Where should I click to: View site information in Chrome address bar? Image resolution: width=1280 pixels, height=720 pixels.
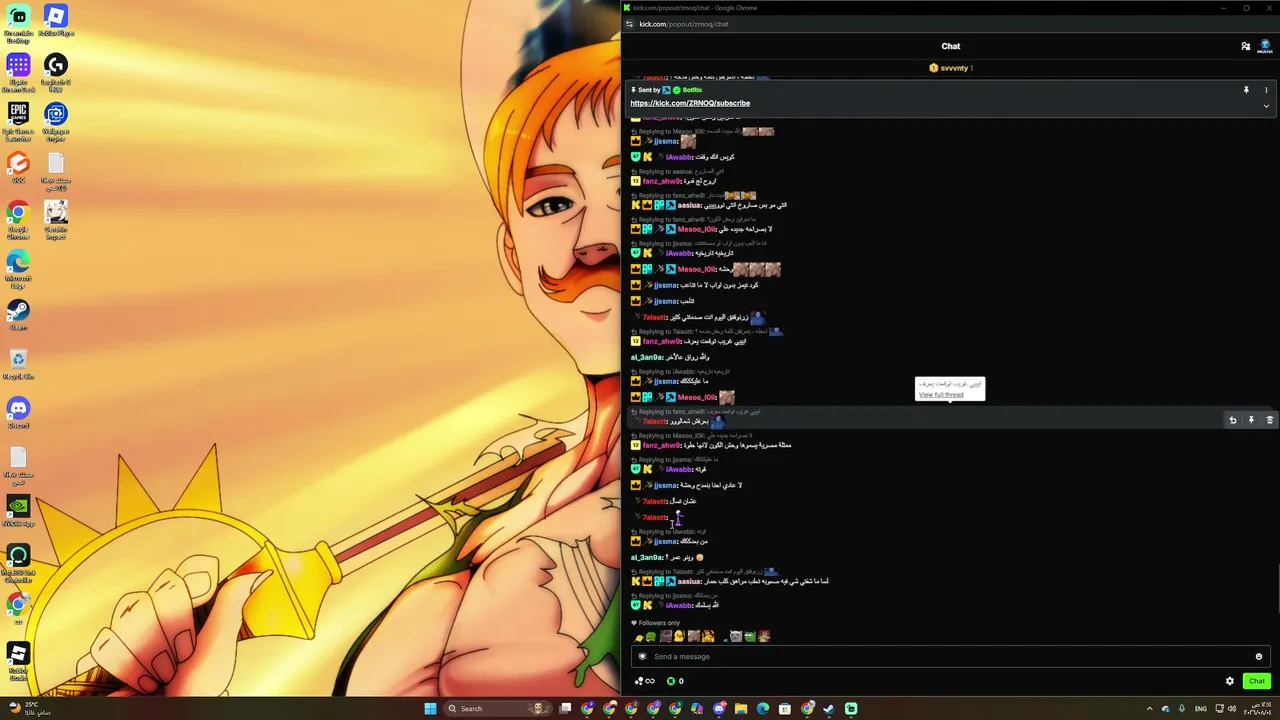(629, 24)
